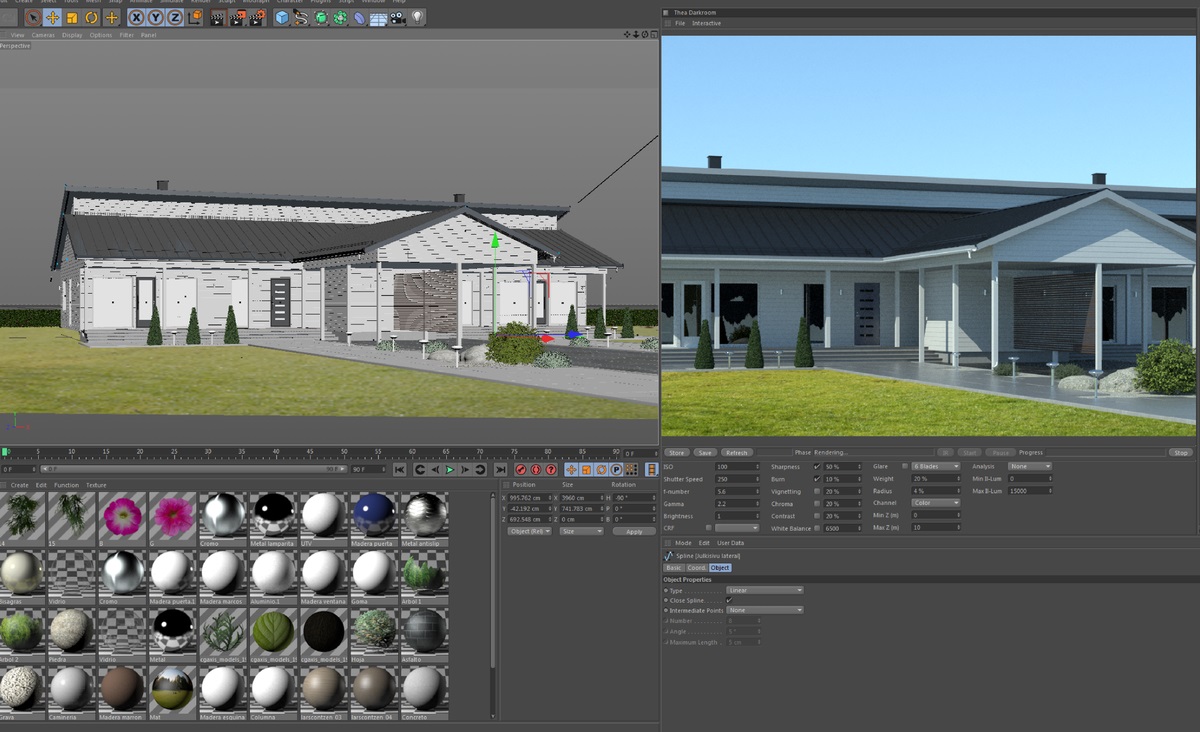Switch to the Coord. attributes tab
This screenshot has height=732, width=1200.
[x=696, y=567]
